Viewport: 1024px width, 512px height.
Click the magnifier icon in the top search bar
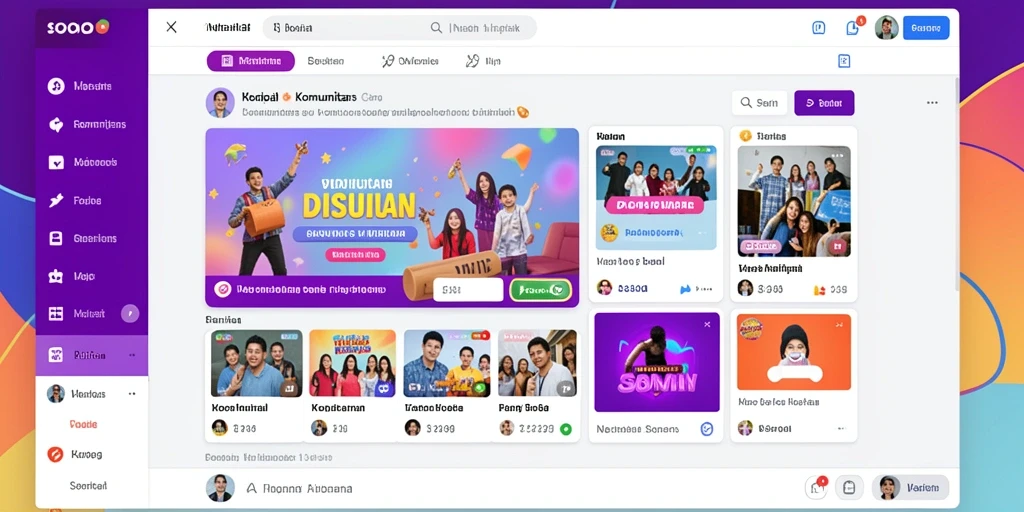pyautogui.click(x=436, y=28)
